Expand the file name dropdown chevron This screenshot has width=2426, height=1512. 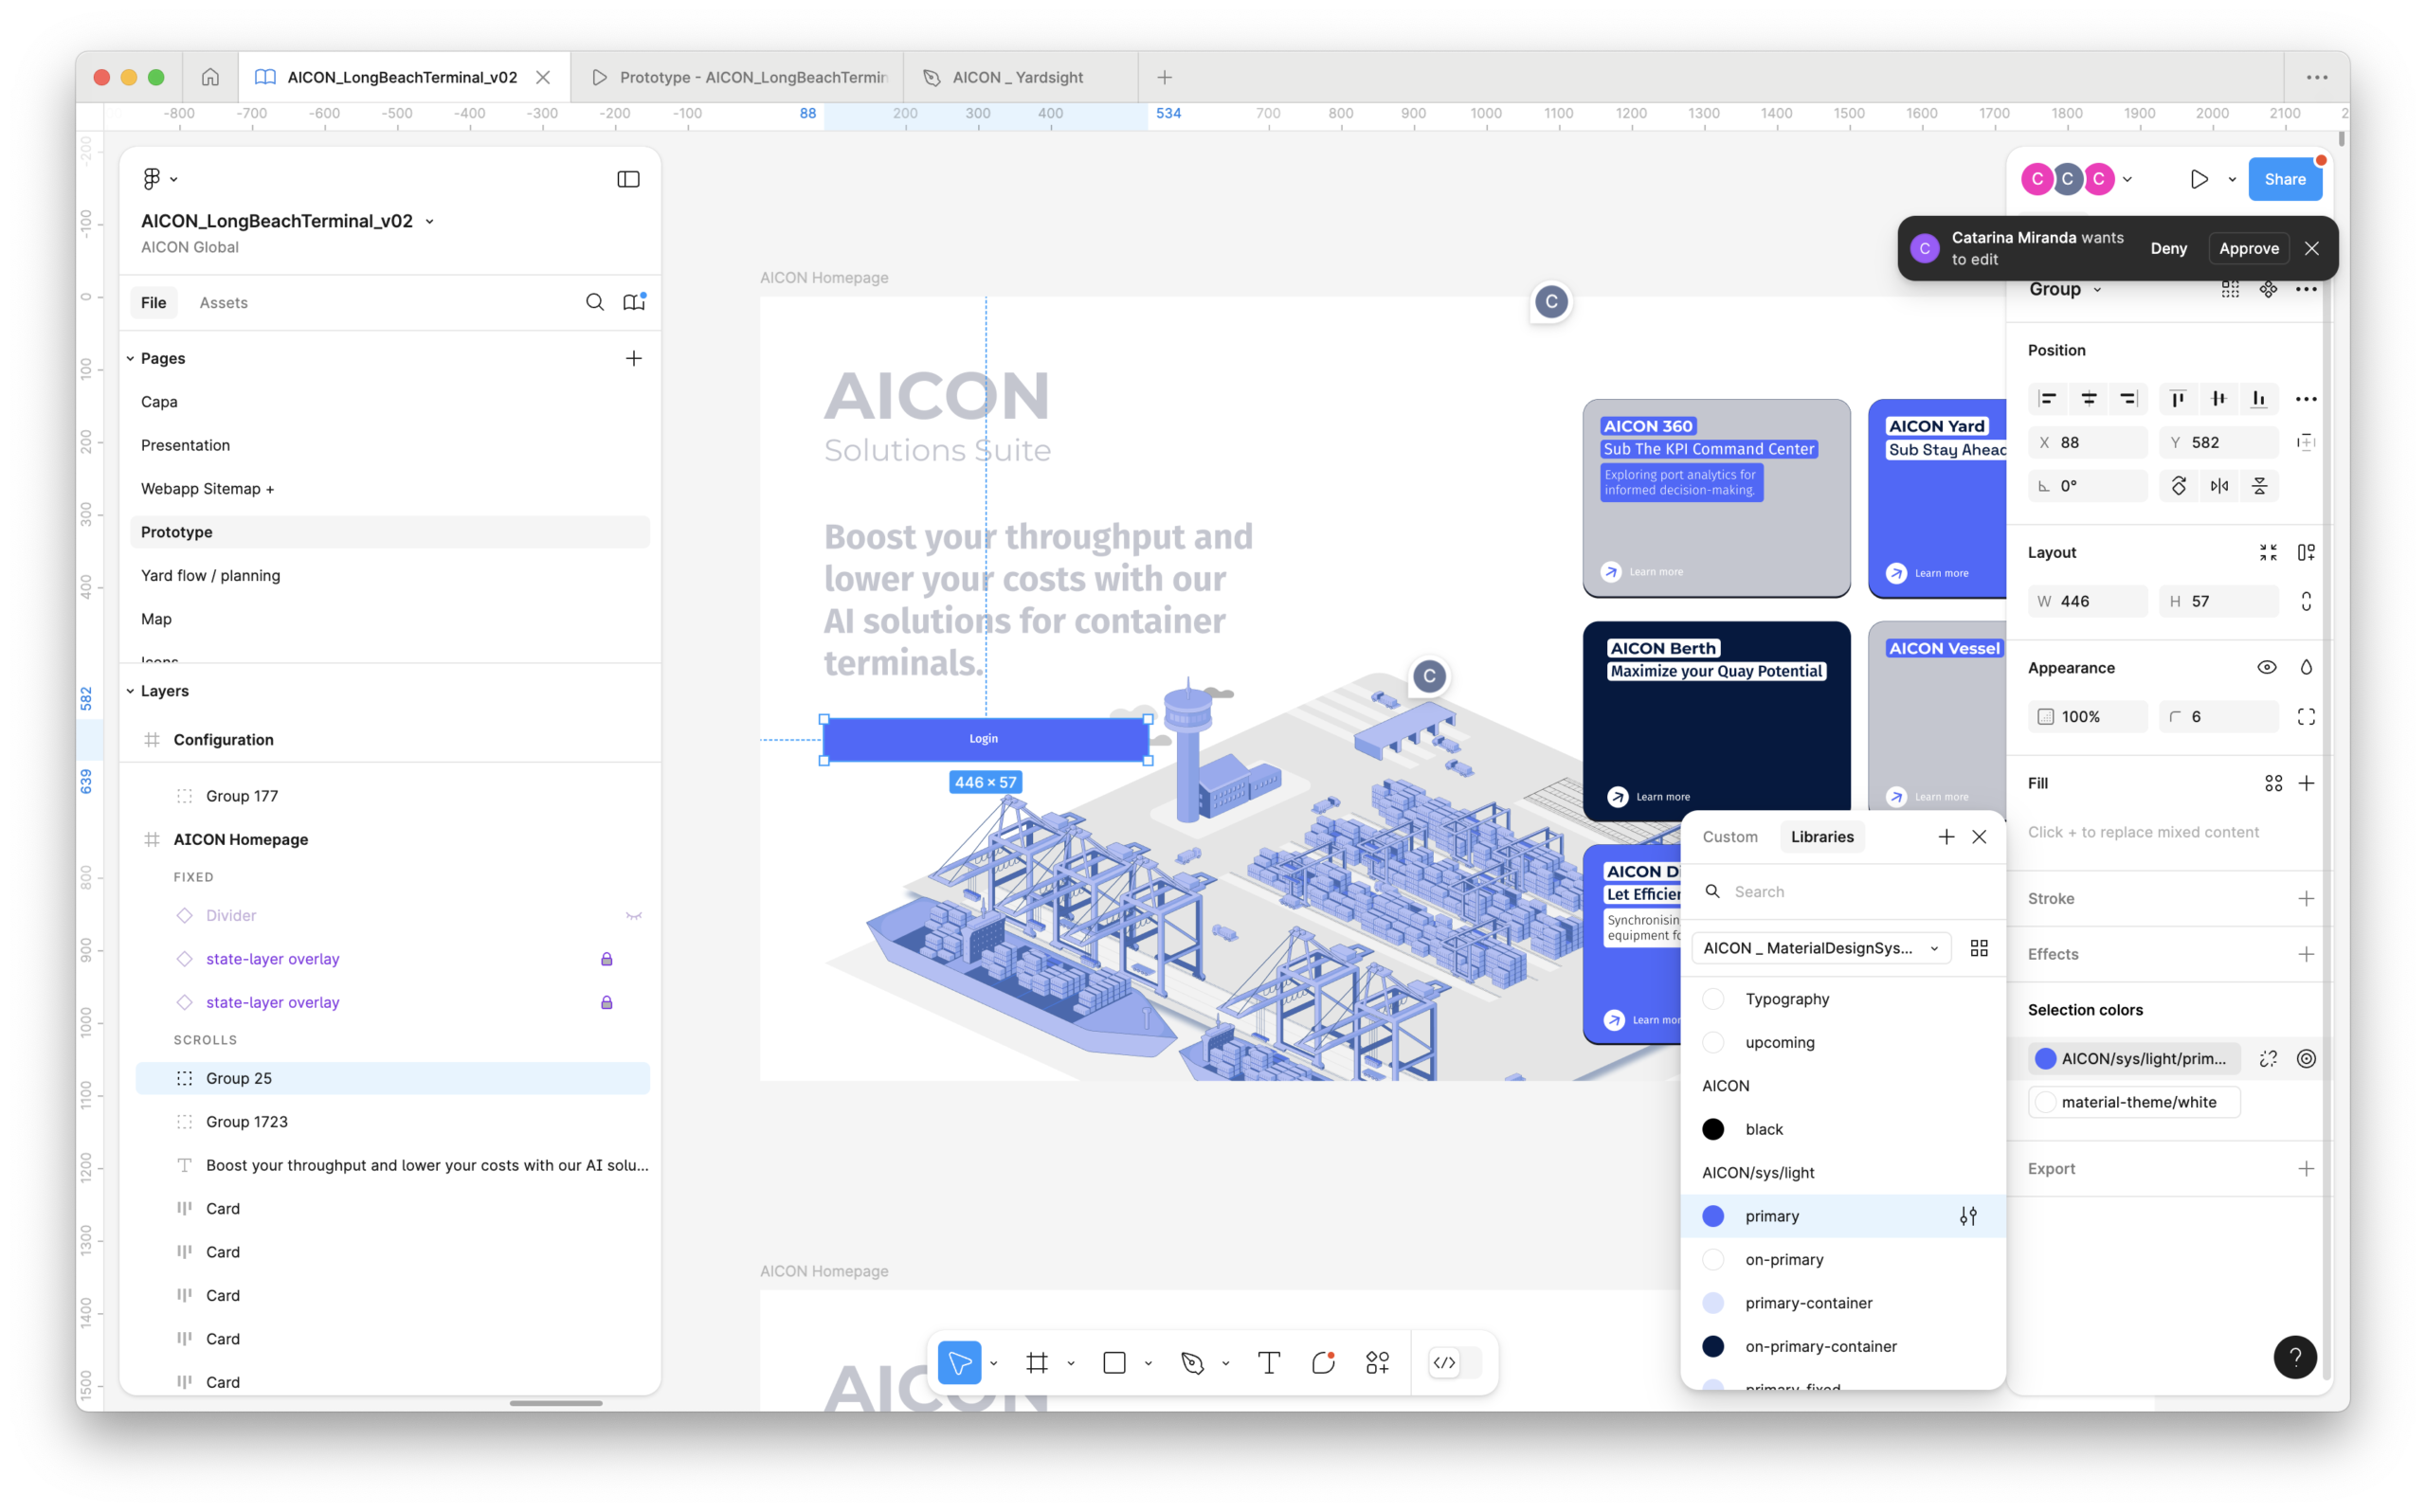(x=430, y=222)
